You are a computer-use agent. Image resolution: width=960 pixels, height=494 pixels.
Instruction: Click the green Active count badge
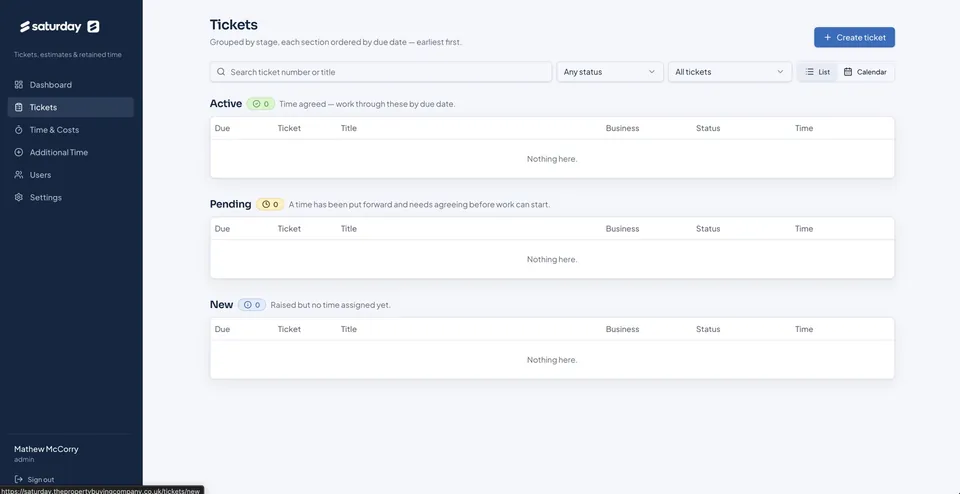(x=261, y=104)
